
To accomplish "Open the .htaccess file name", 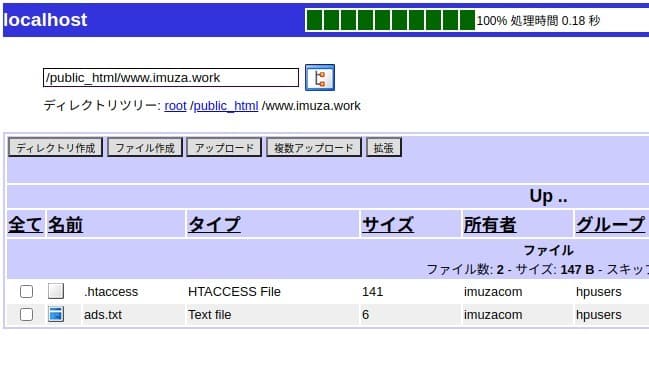I will [111, 292].
